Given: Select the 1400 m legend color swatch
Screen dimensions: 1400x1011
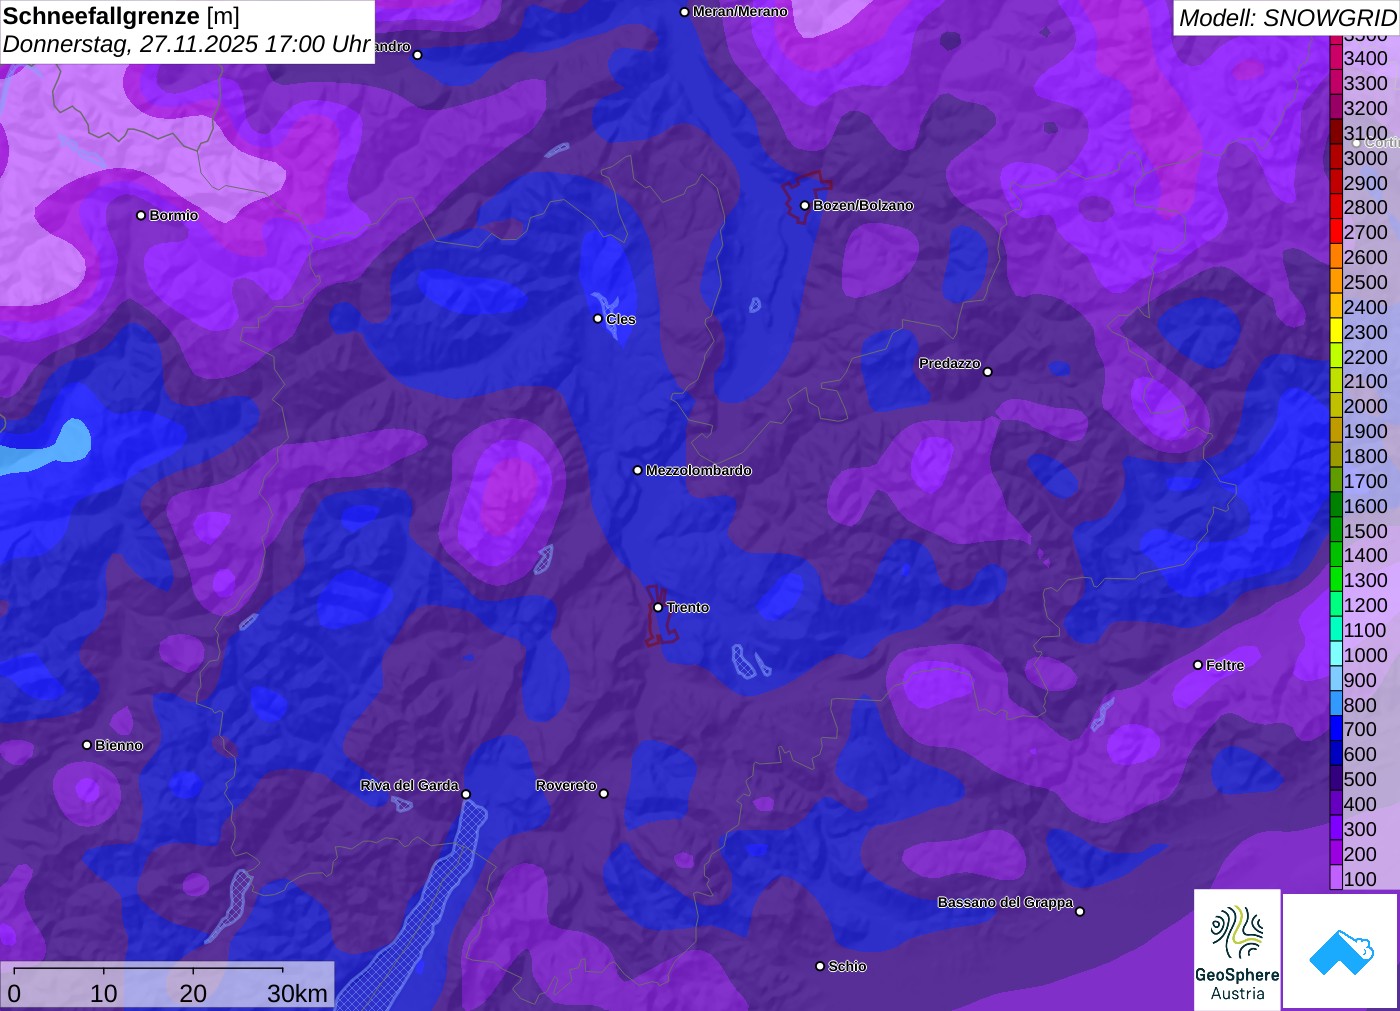Looking at the screenshot, I should (1335, 555).
